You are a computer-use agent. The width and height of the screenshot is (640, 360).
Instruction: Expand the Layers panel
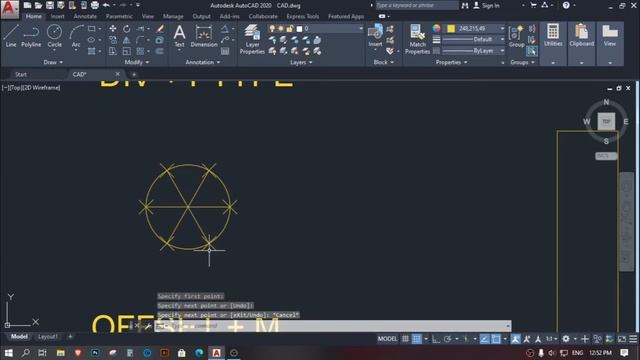[301, 62]
